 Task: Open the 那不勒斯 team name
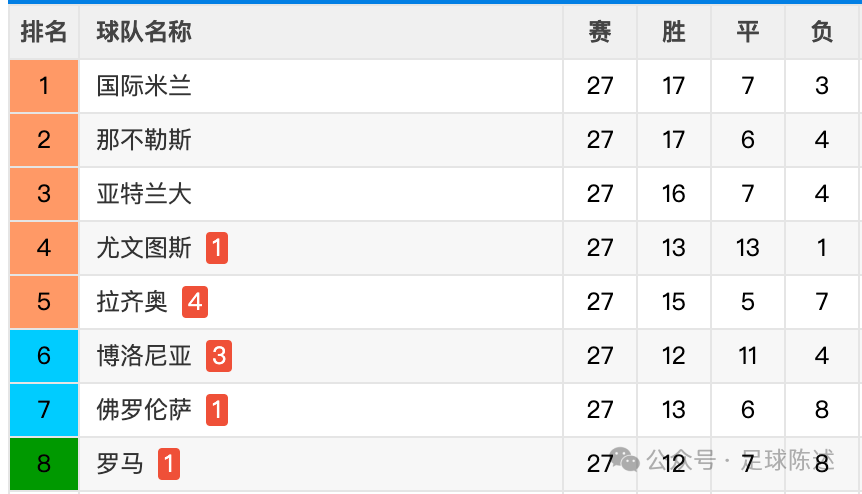144,140
